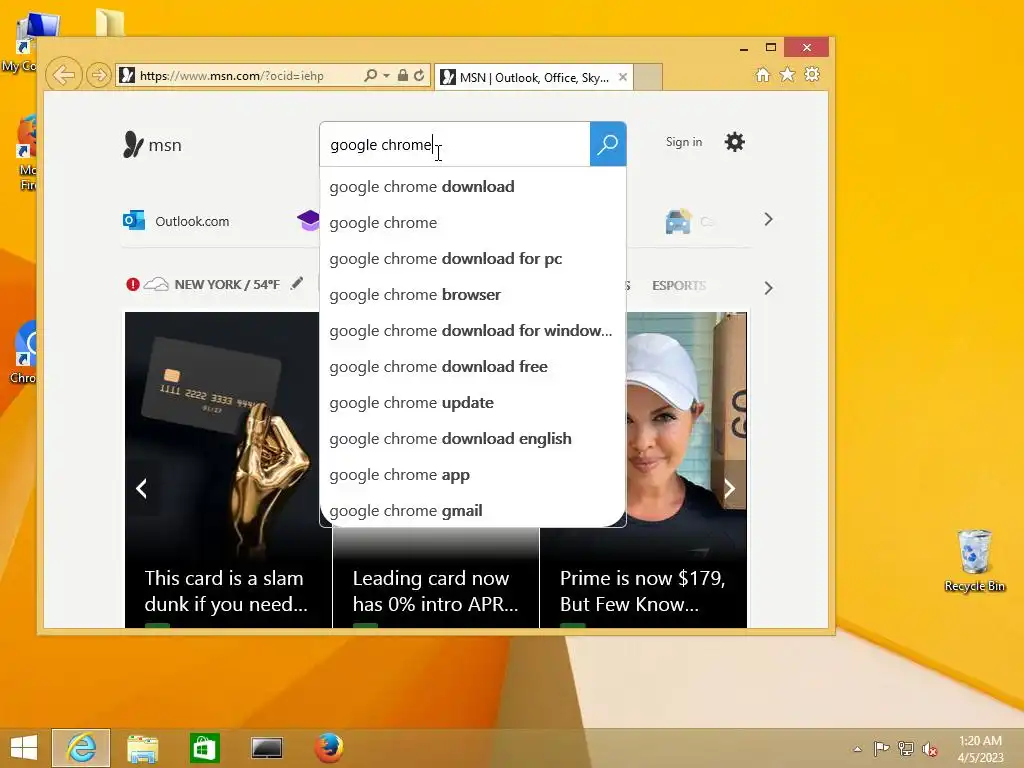Expand news categories with right chevron

point(768,288)
